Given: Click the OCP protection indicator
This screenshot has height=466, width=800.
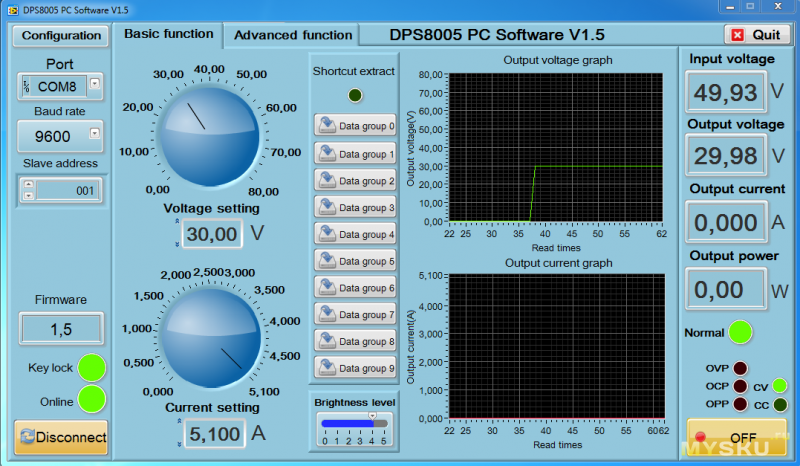Looking at the screenshot, I should point(740,386).
